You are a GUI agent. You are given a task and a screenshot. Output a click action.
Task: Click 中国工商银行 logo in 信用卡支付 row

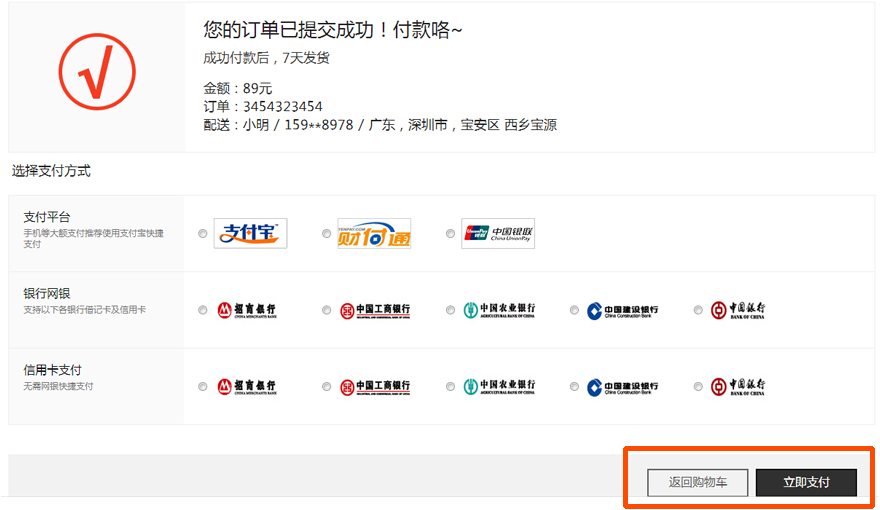coord(375,387)
